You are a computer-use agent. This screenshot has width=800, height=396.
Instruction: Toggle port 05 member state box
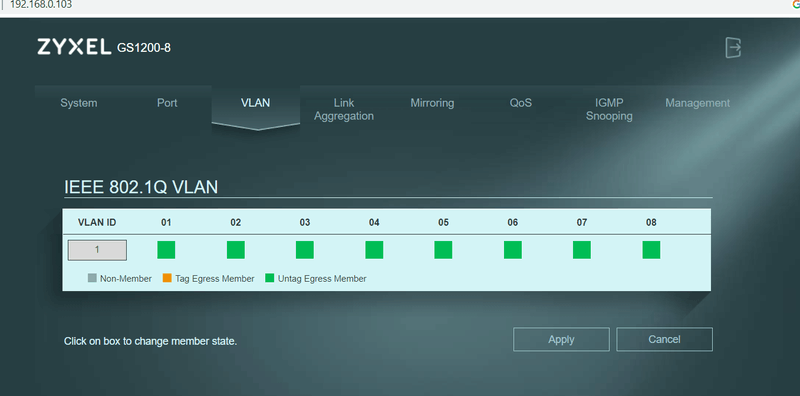[443, 250]
